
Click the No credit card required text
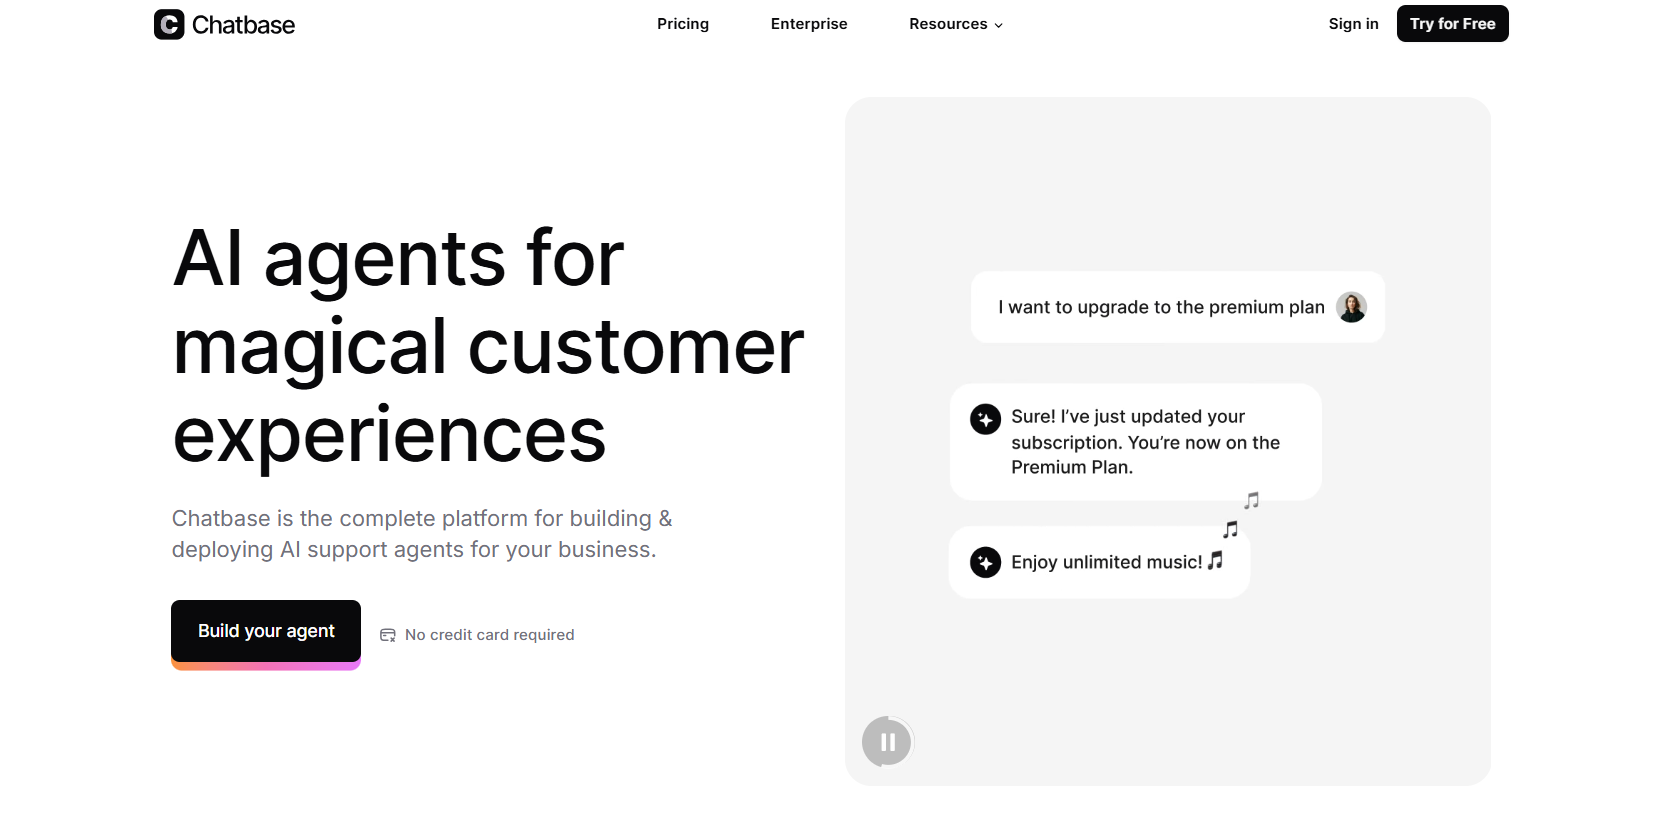pos(489,635)
